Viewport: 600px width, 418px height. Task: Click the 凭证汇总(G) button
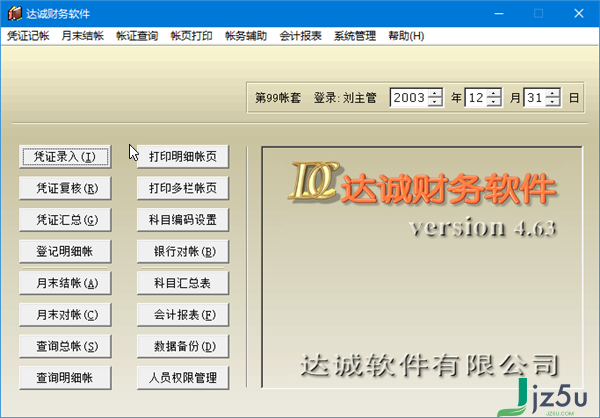(x=65, y=220)
